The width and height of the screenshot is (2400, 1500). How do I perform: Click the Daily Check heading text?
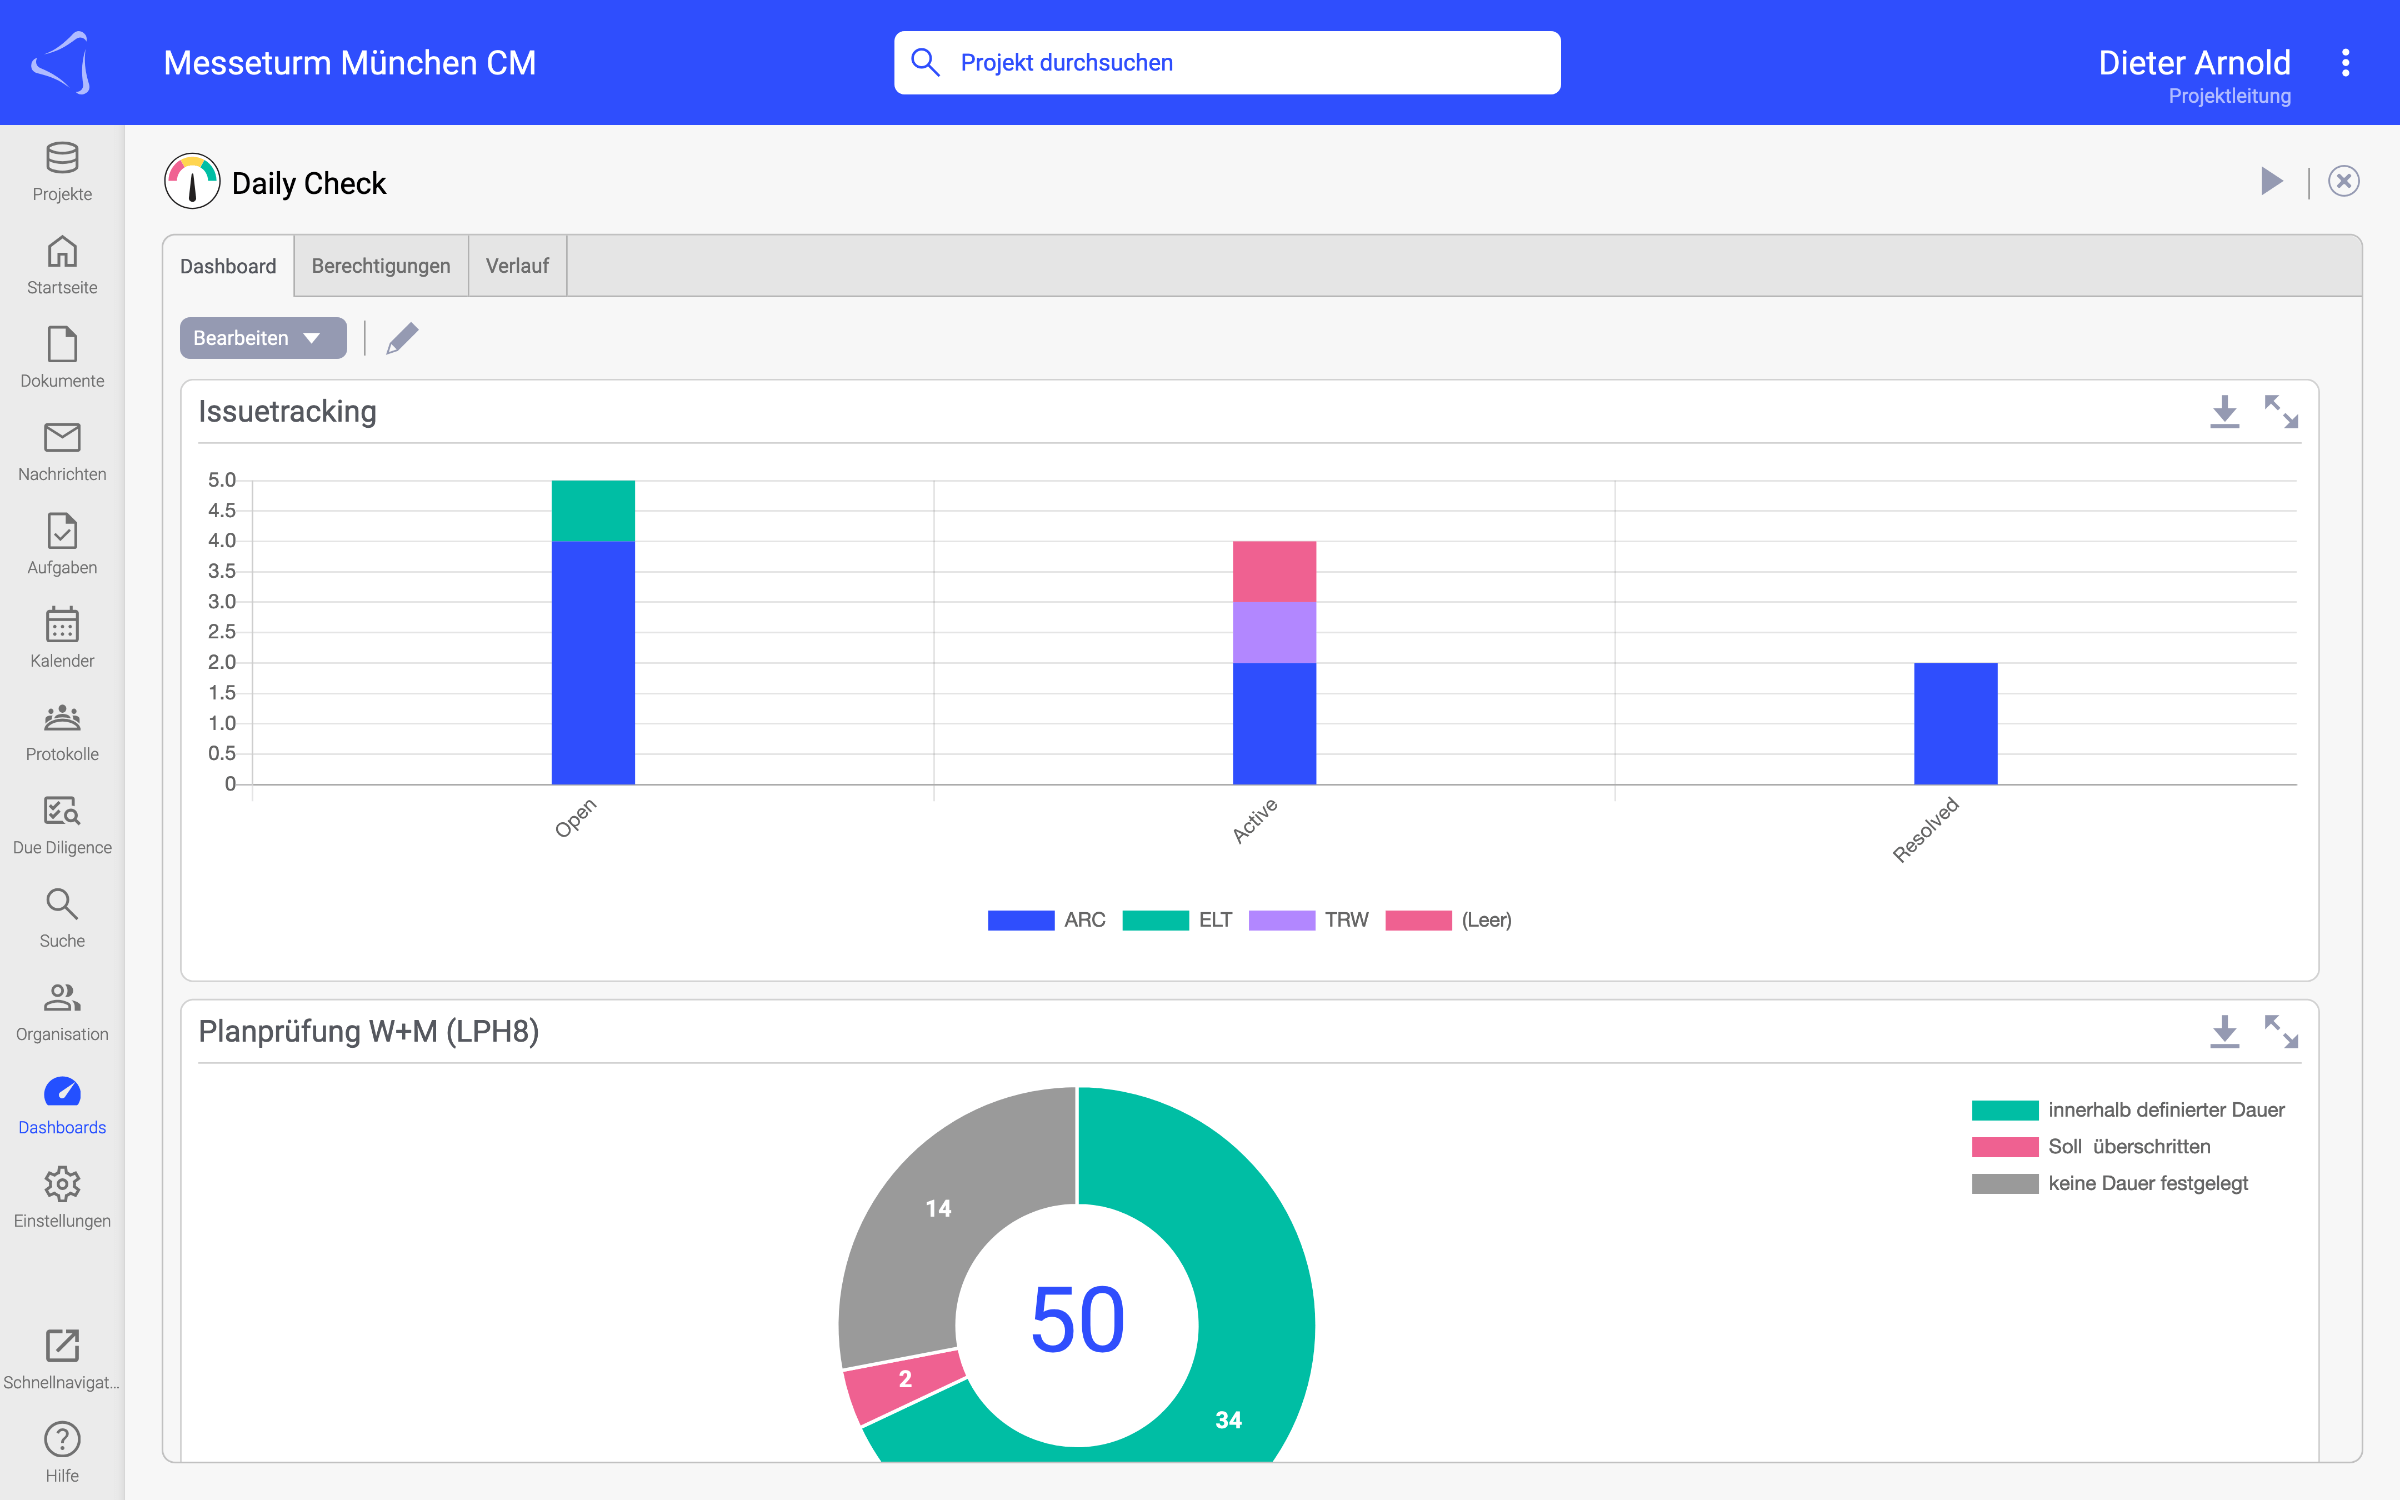coord(309,183)
